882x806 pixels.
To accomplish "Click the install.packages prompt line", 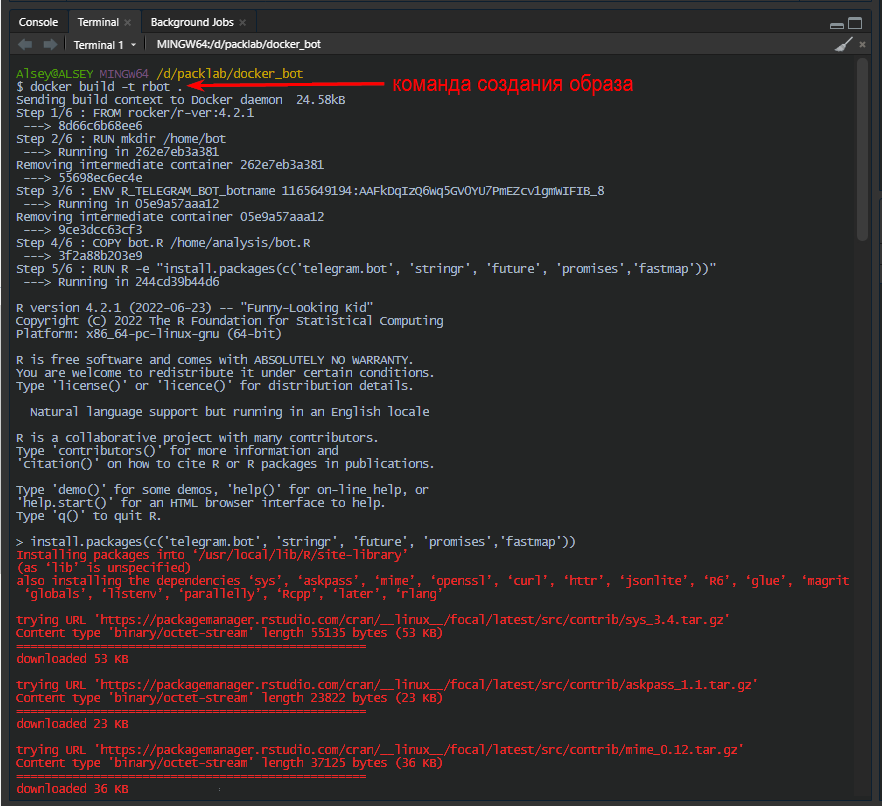I will (300, 541).
